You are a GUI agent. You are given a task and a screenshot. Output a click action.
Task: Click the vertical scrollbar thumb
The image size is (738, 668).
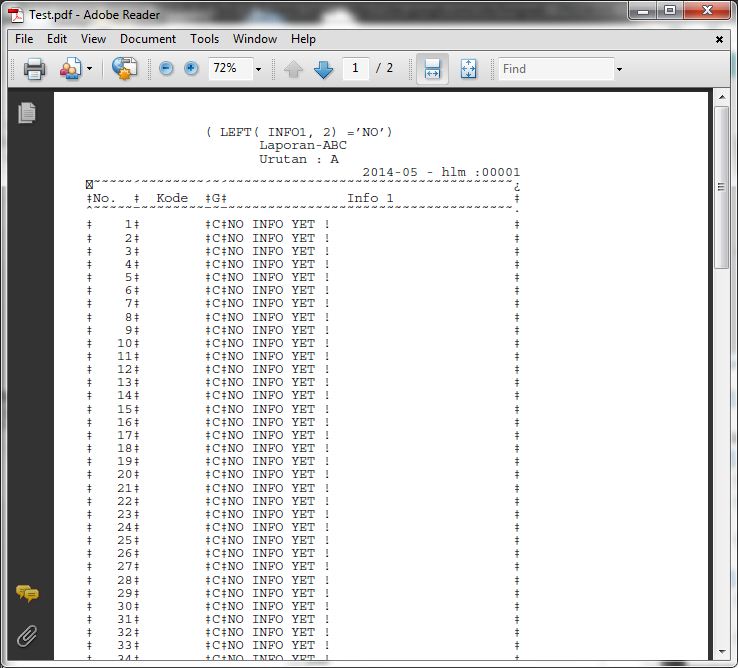[721, 187]
